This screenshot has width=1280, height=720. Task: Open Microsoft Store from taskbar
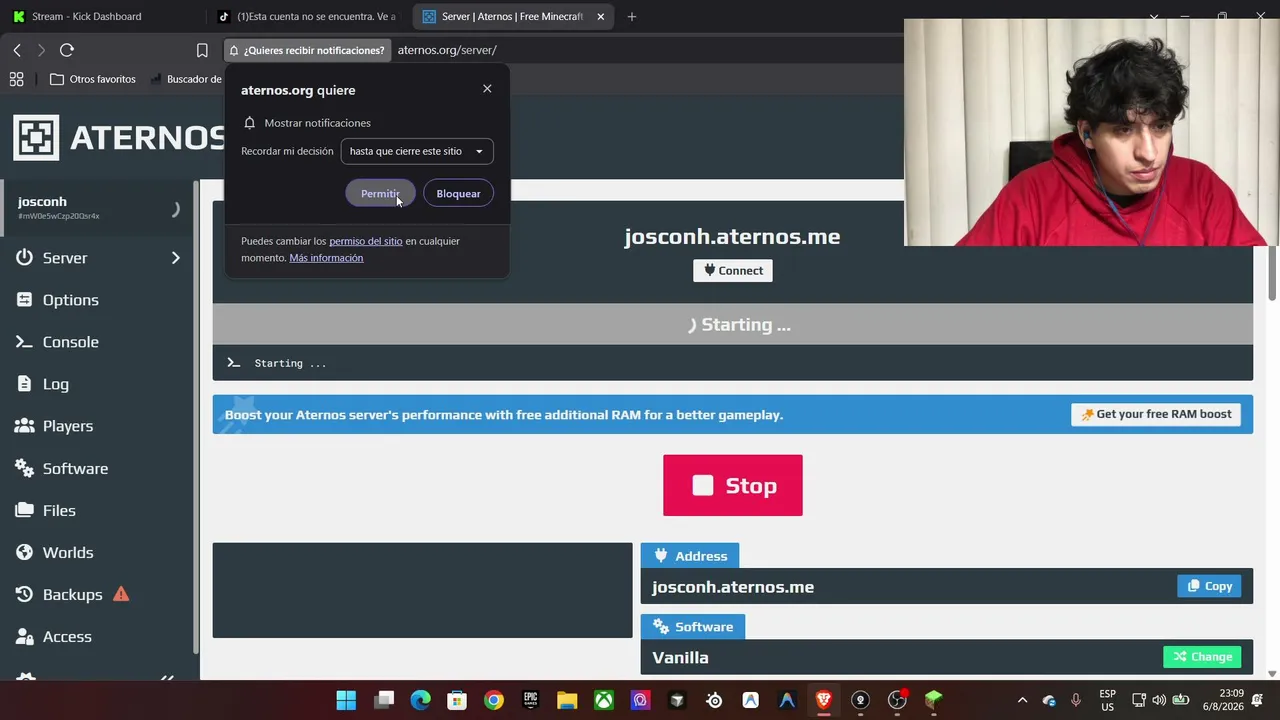pos(457,700)
